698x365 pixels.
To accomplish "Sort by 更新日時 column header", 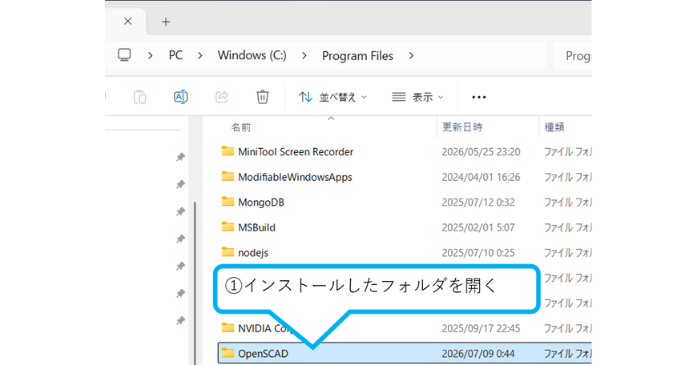I will click(x=462, y=127).
